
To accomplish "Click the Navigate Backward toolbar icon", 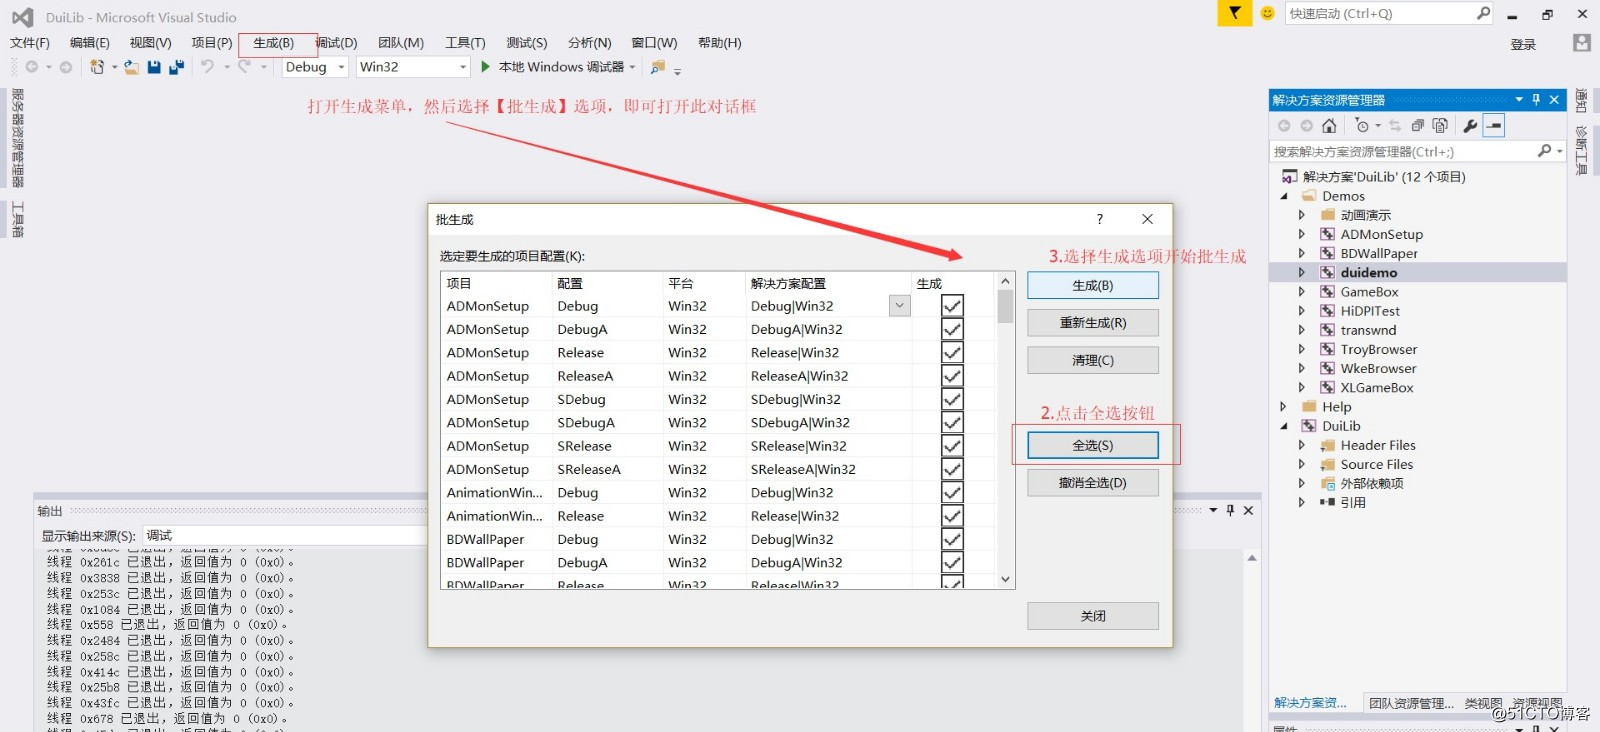I will pyautogui.click(x=32, y=67).
